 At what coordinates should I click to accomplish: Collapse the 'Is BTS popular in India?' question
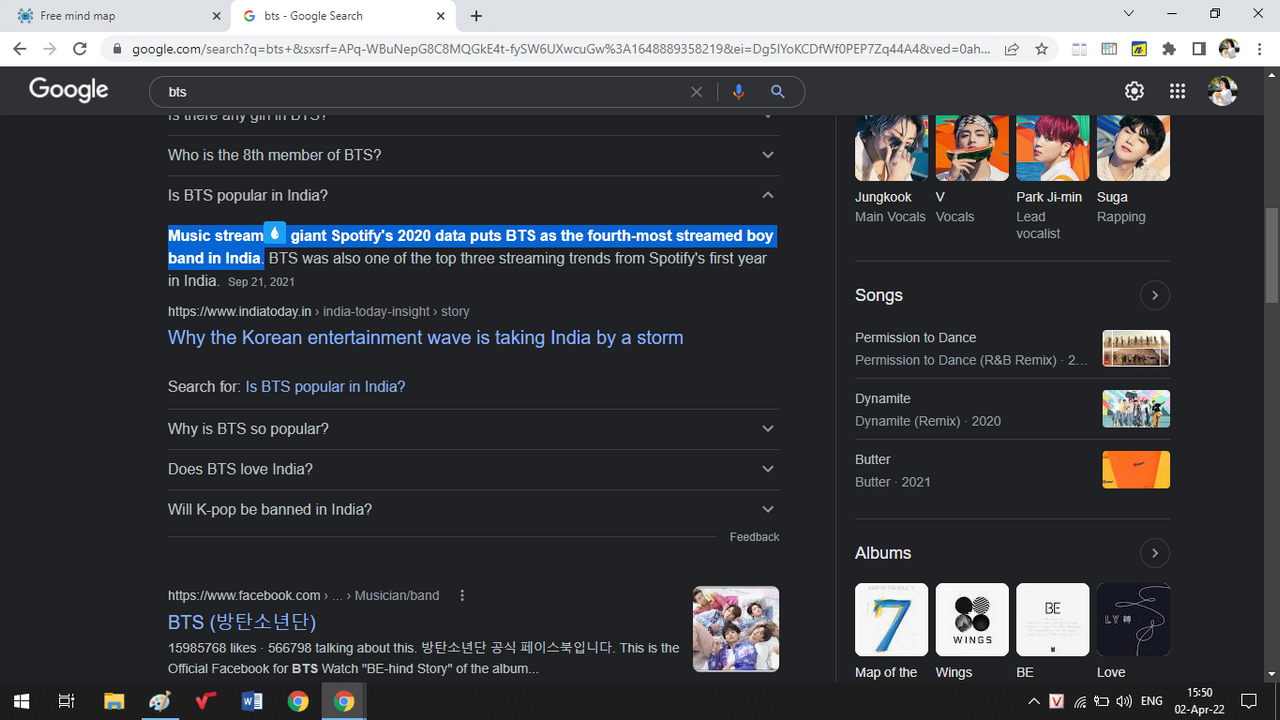click(767, 195)
